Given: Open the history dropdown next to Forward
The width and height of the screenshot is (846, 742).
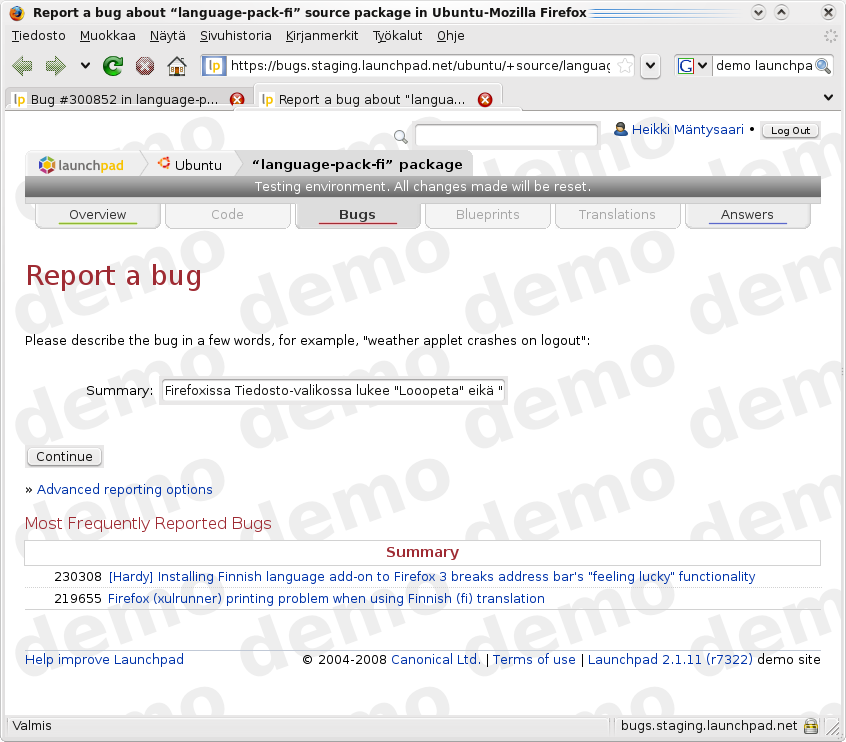Looking at the screenshot, I should click(85, 66).
